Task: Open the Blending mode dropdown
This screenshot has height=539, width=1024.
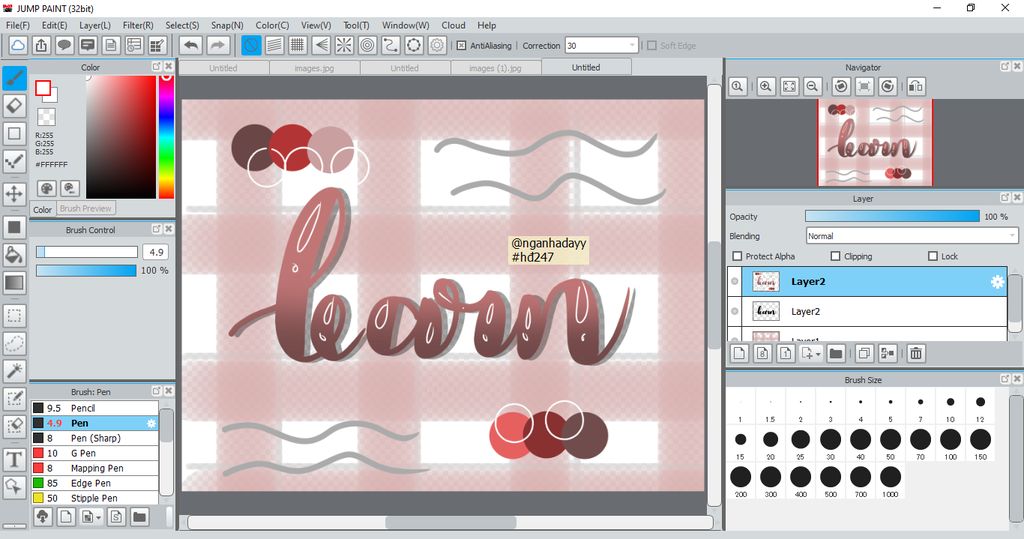Action: pos(912,236)
